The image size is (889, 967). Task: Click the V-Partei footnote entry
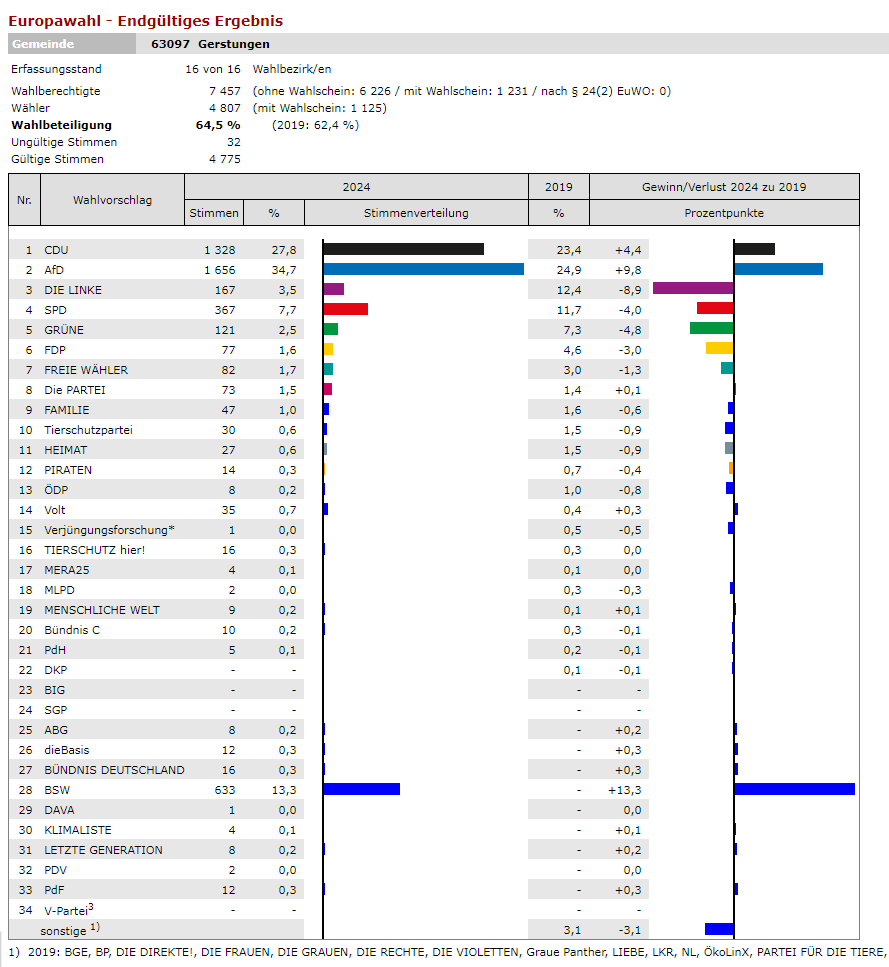click(68, 910)
